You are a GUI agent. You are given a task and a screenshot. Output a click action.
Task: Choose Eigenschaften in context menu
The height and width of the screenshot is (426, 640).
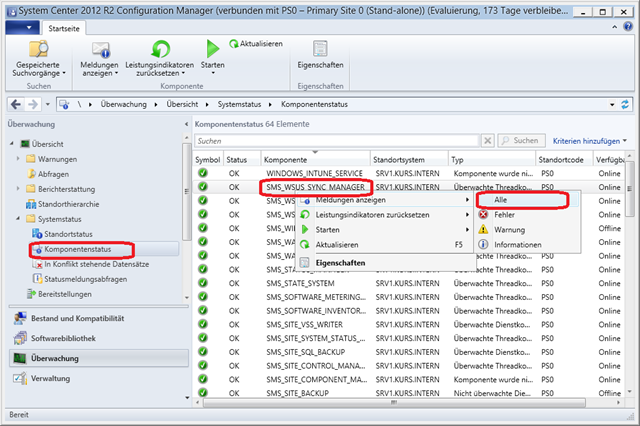pos(385,263)
